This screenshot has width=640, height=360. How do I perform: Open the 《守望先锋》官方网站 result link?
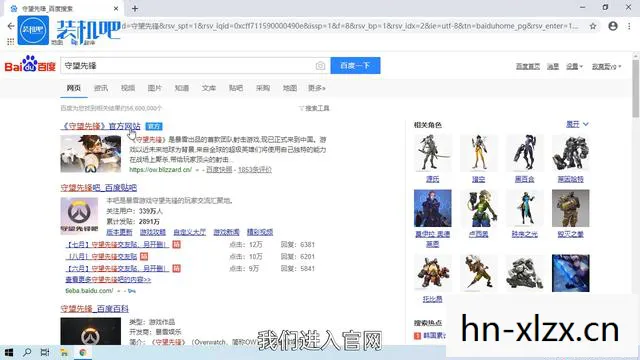(100, 126)
